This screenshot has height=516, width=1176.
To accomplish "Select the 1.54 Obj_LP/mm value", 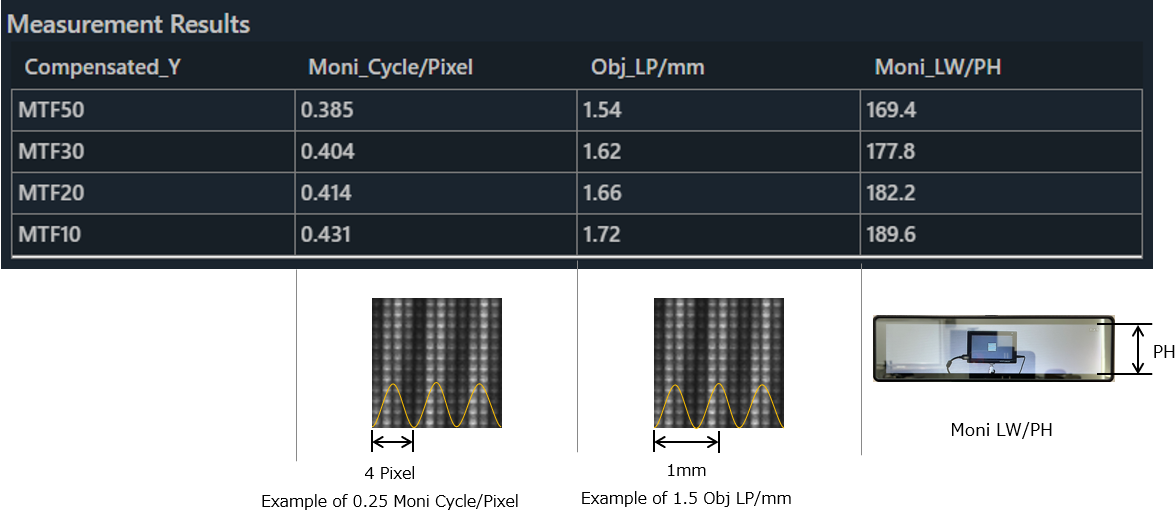I will [602, 111].
